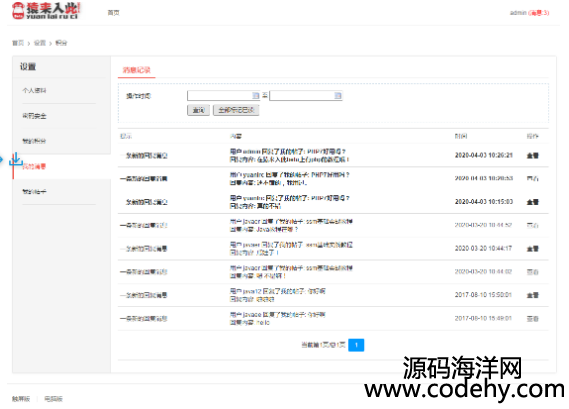Select the message records tab
Screen dimensions: 569x409
point(136,70)
